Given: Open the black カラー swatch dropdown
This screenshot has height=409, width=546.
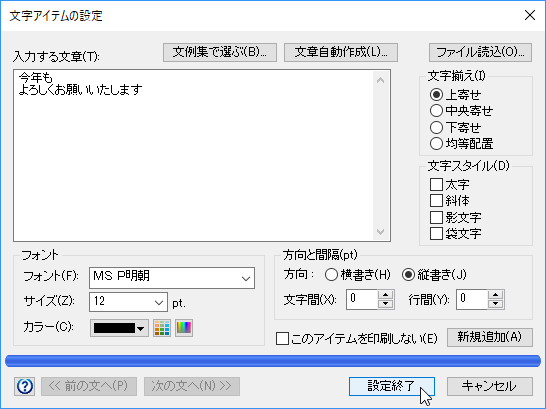Looking at the screenshot, I should (119, 328).
